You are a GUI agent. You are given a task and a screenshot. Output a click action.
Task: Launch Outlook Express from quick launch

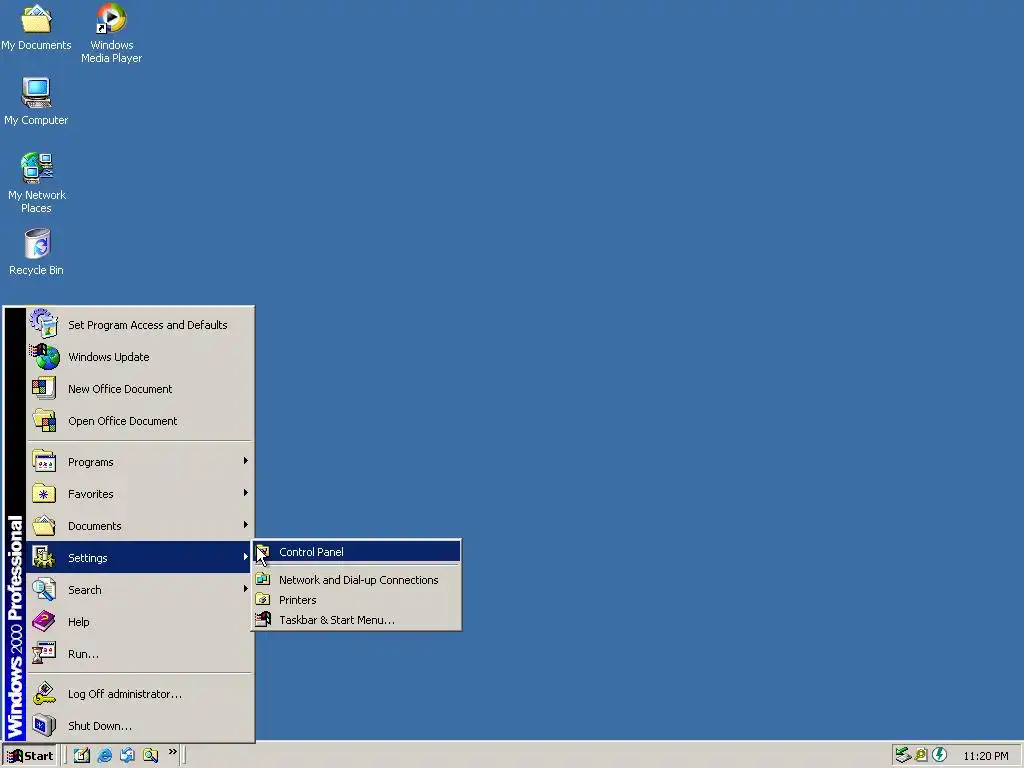point(127,755)
